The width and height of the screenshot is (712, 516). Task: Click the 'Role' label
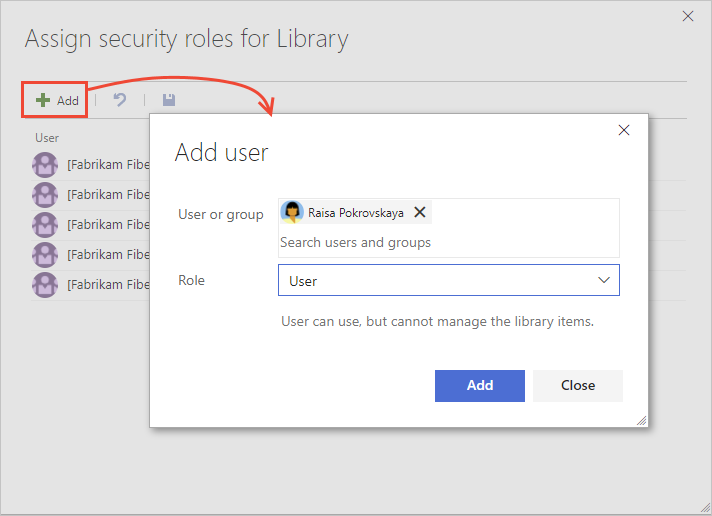pyautogui.click(x=191, y=280)
